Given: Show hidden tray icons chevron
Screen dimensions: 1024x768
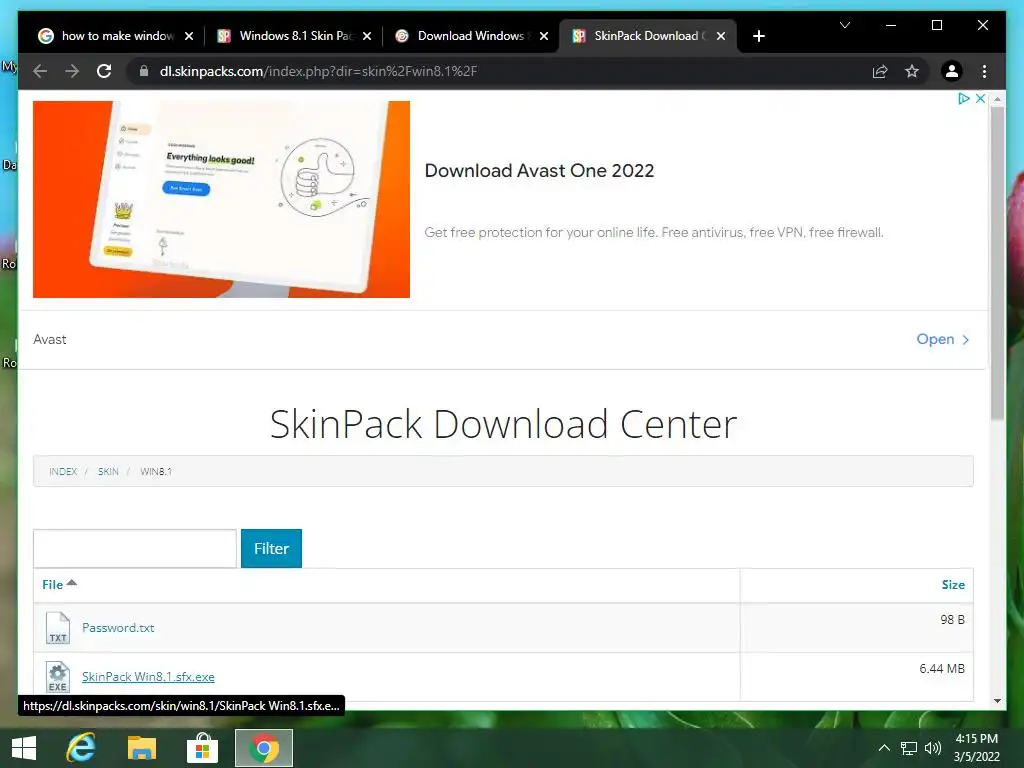Looking at the screenshot, I should click(884, 748).
